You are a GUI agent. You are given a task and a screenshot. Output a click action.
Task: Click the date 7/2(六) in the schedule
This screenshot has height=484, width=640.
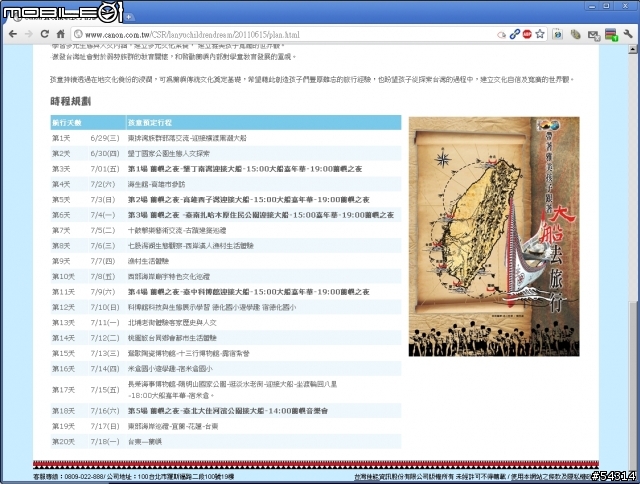103,184
